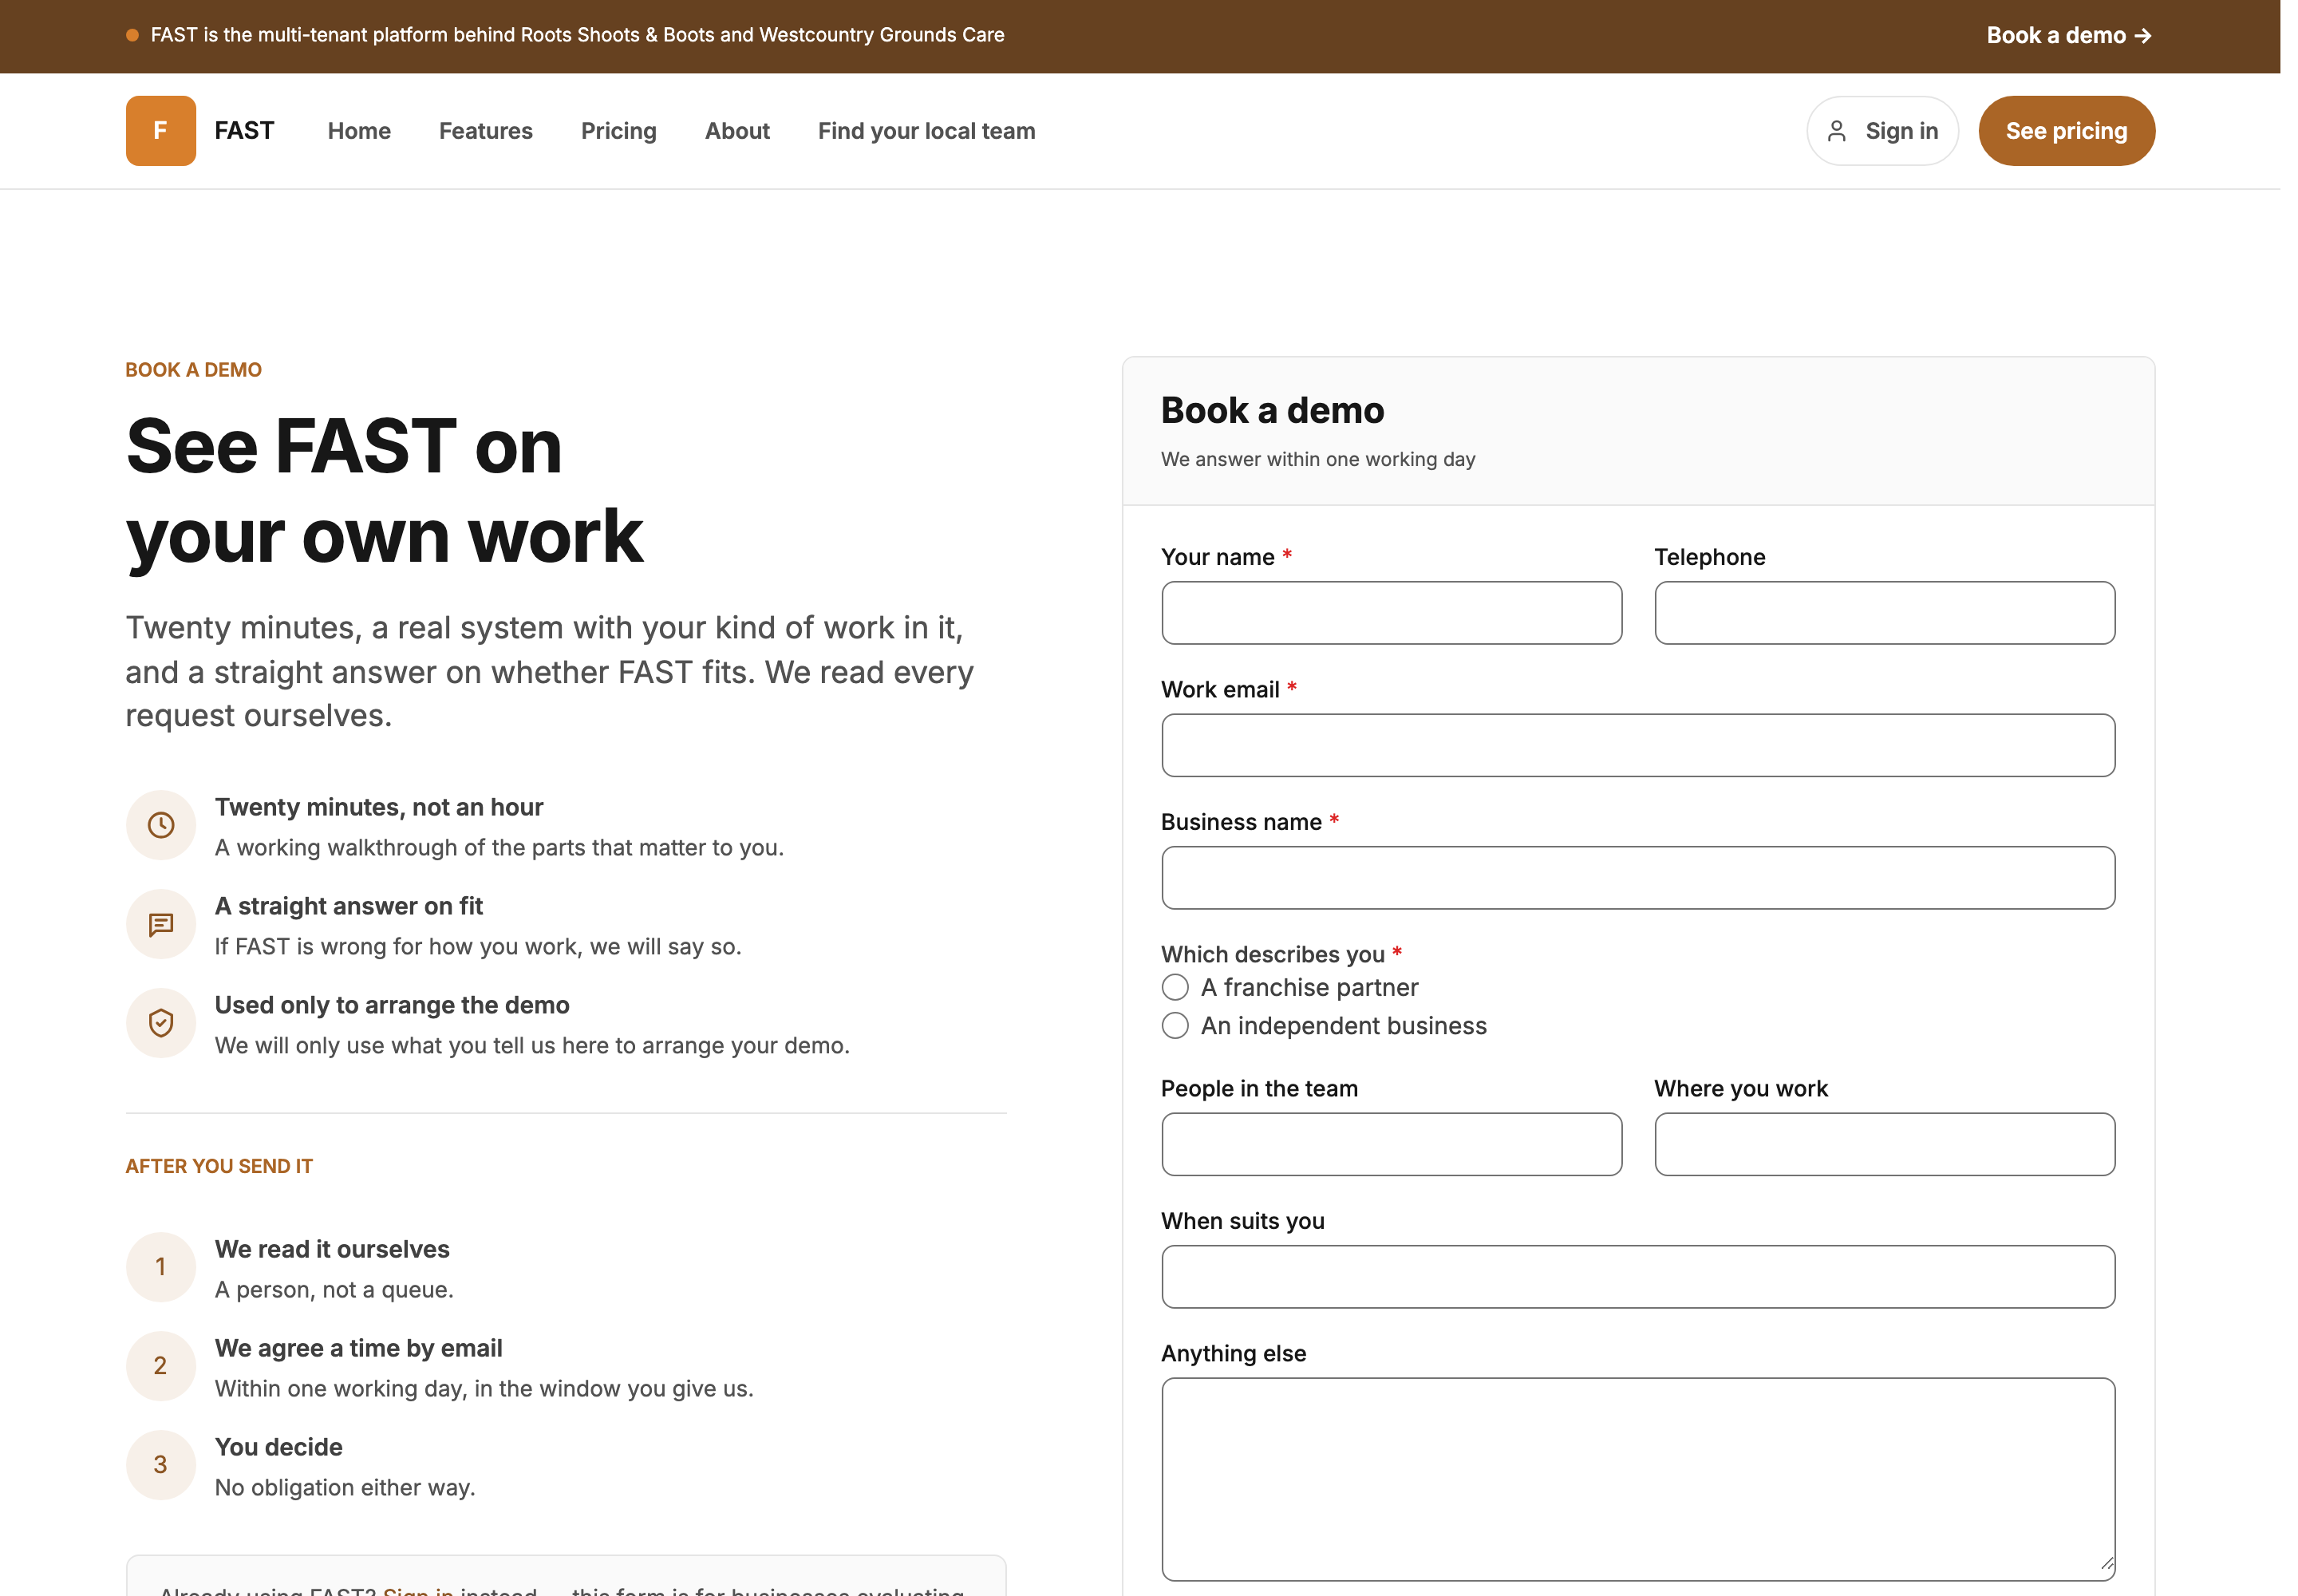Image resolution: width=2298 pixels, height=1596 pixels.
Task: Focus the Where you work field
Action: coord(1884,1144)
